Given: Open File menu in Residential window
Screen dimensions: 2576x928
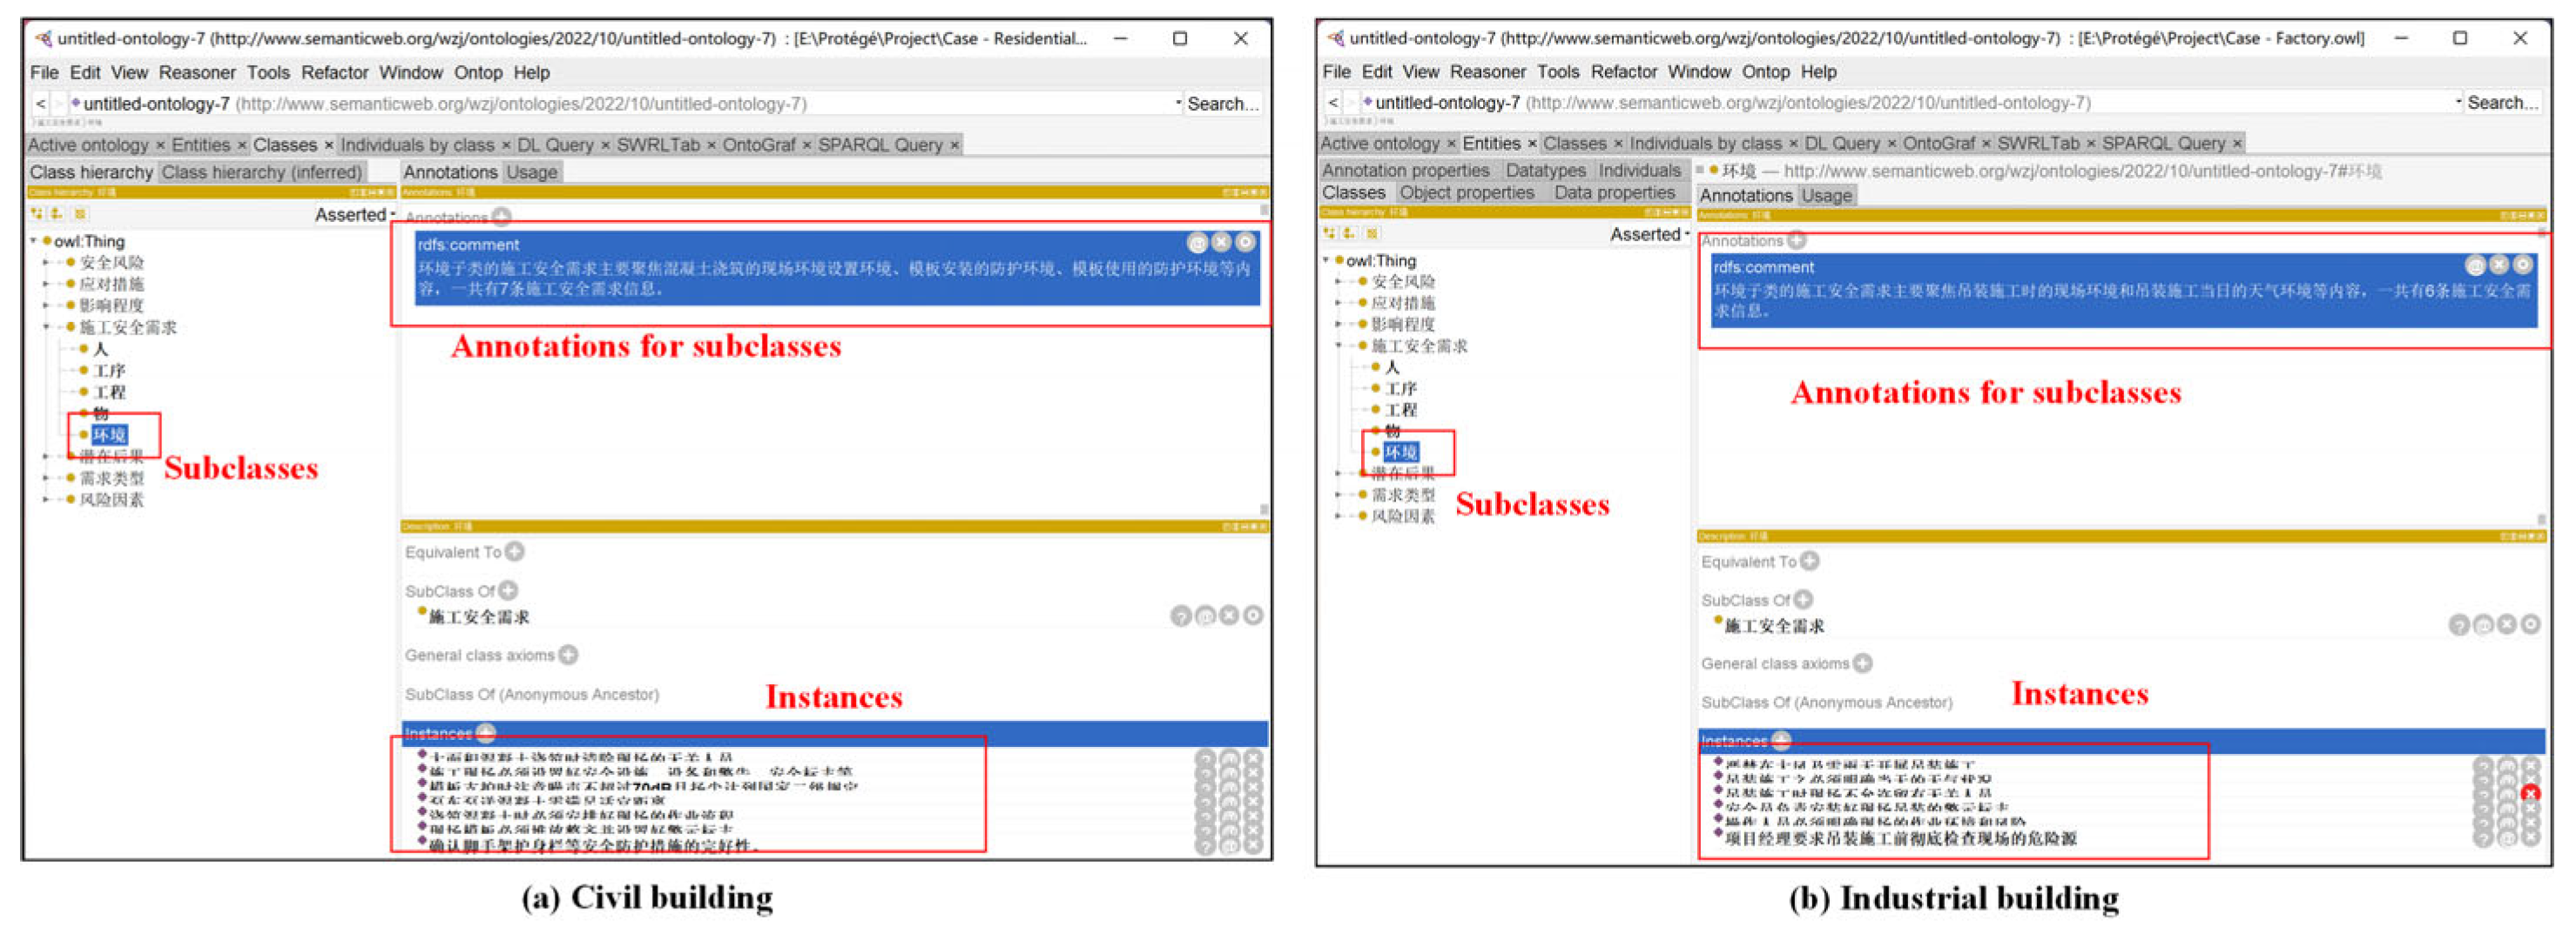Looking at the screenshot, I should 44,72.
